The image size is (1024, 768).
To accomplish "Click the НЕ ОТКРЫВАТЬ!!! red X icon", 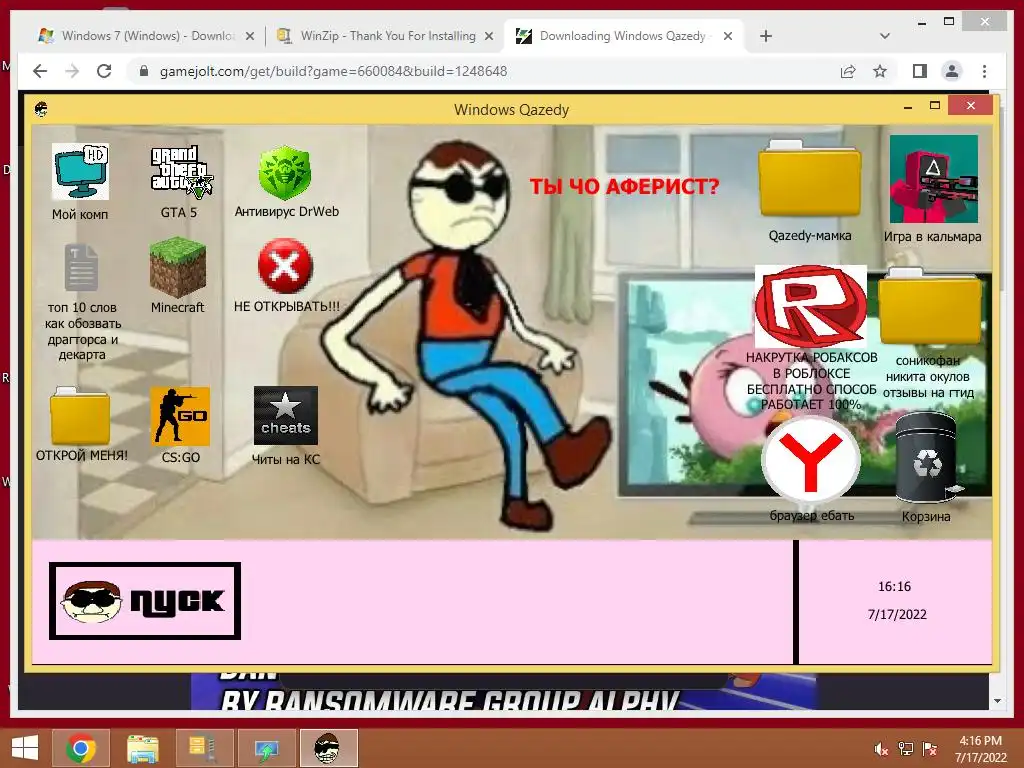I will [x=285, y=266].
